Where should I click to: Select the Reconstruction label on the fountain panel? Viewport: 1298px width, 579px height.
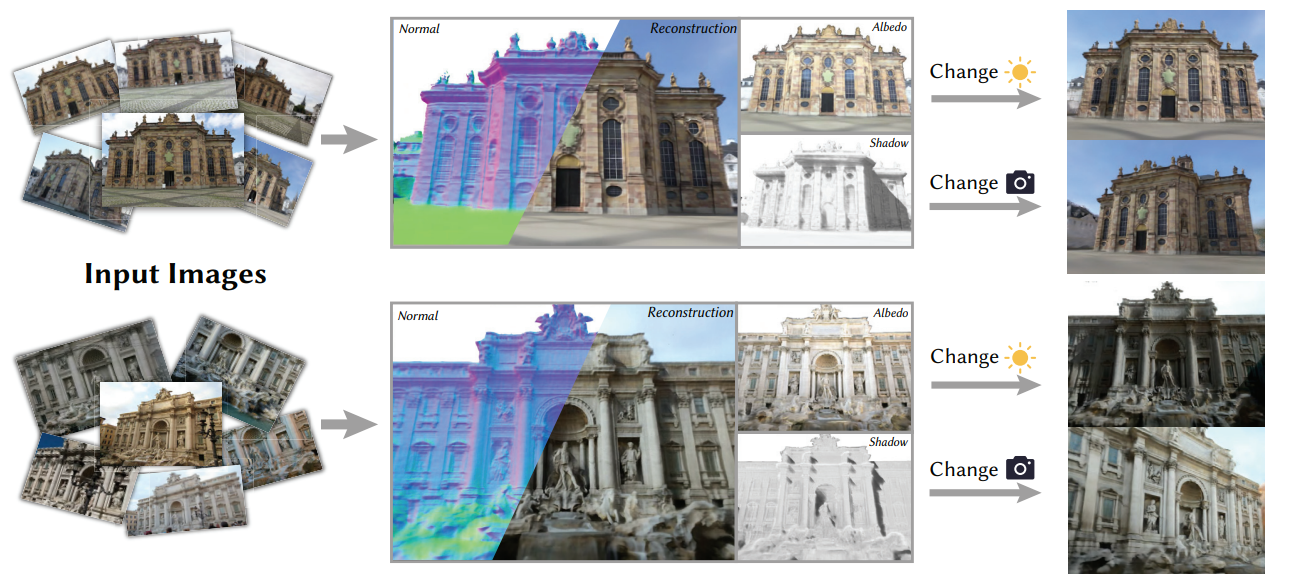(690, 313)
